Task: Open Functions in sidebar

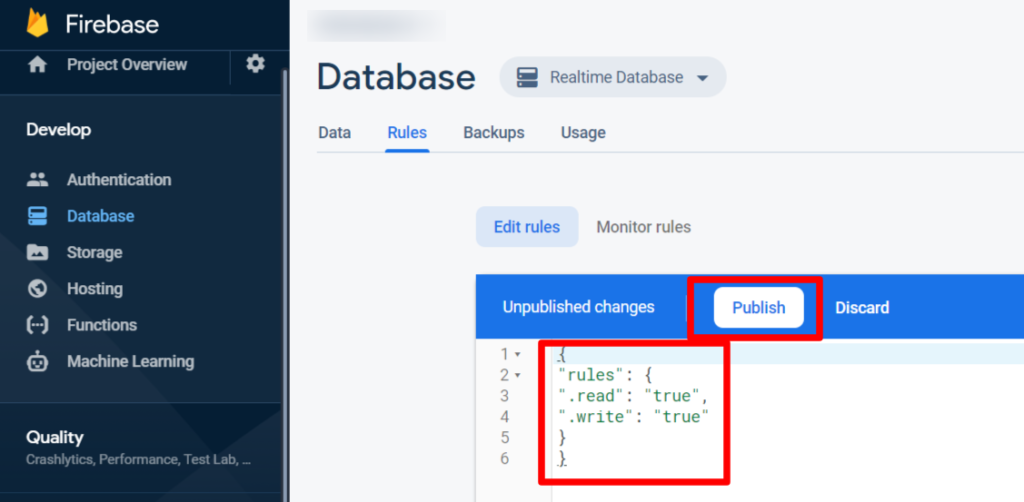Action: 102,325
